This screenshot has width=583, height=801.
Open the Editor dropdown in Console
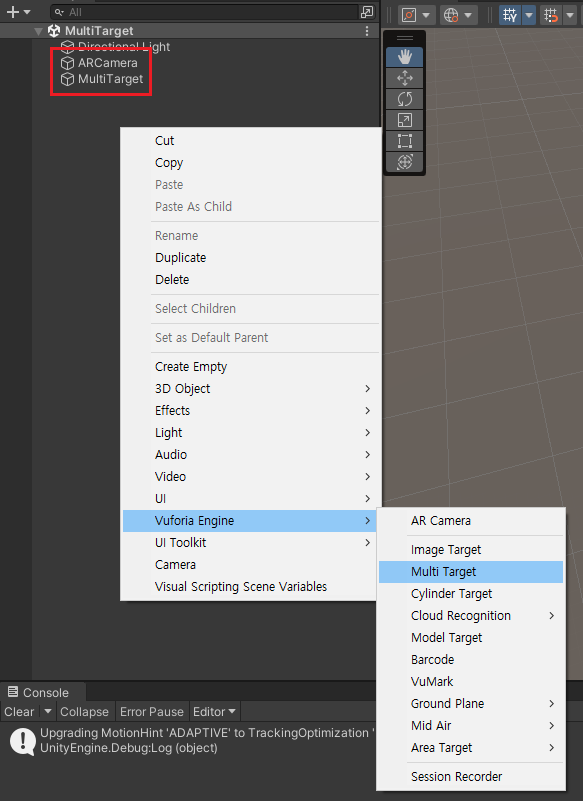214,712
